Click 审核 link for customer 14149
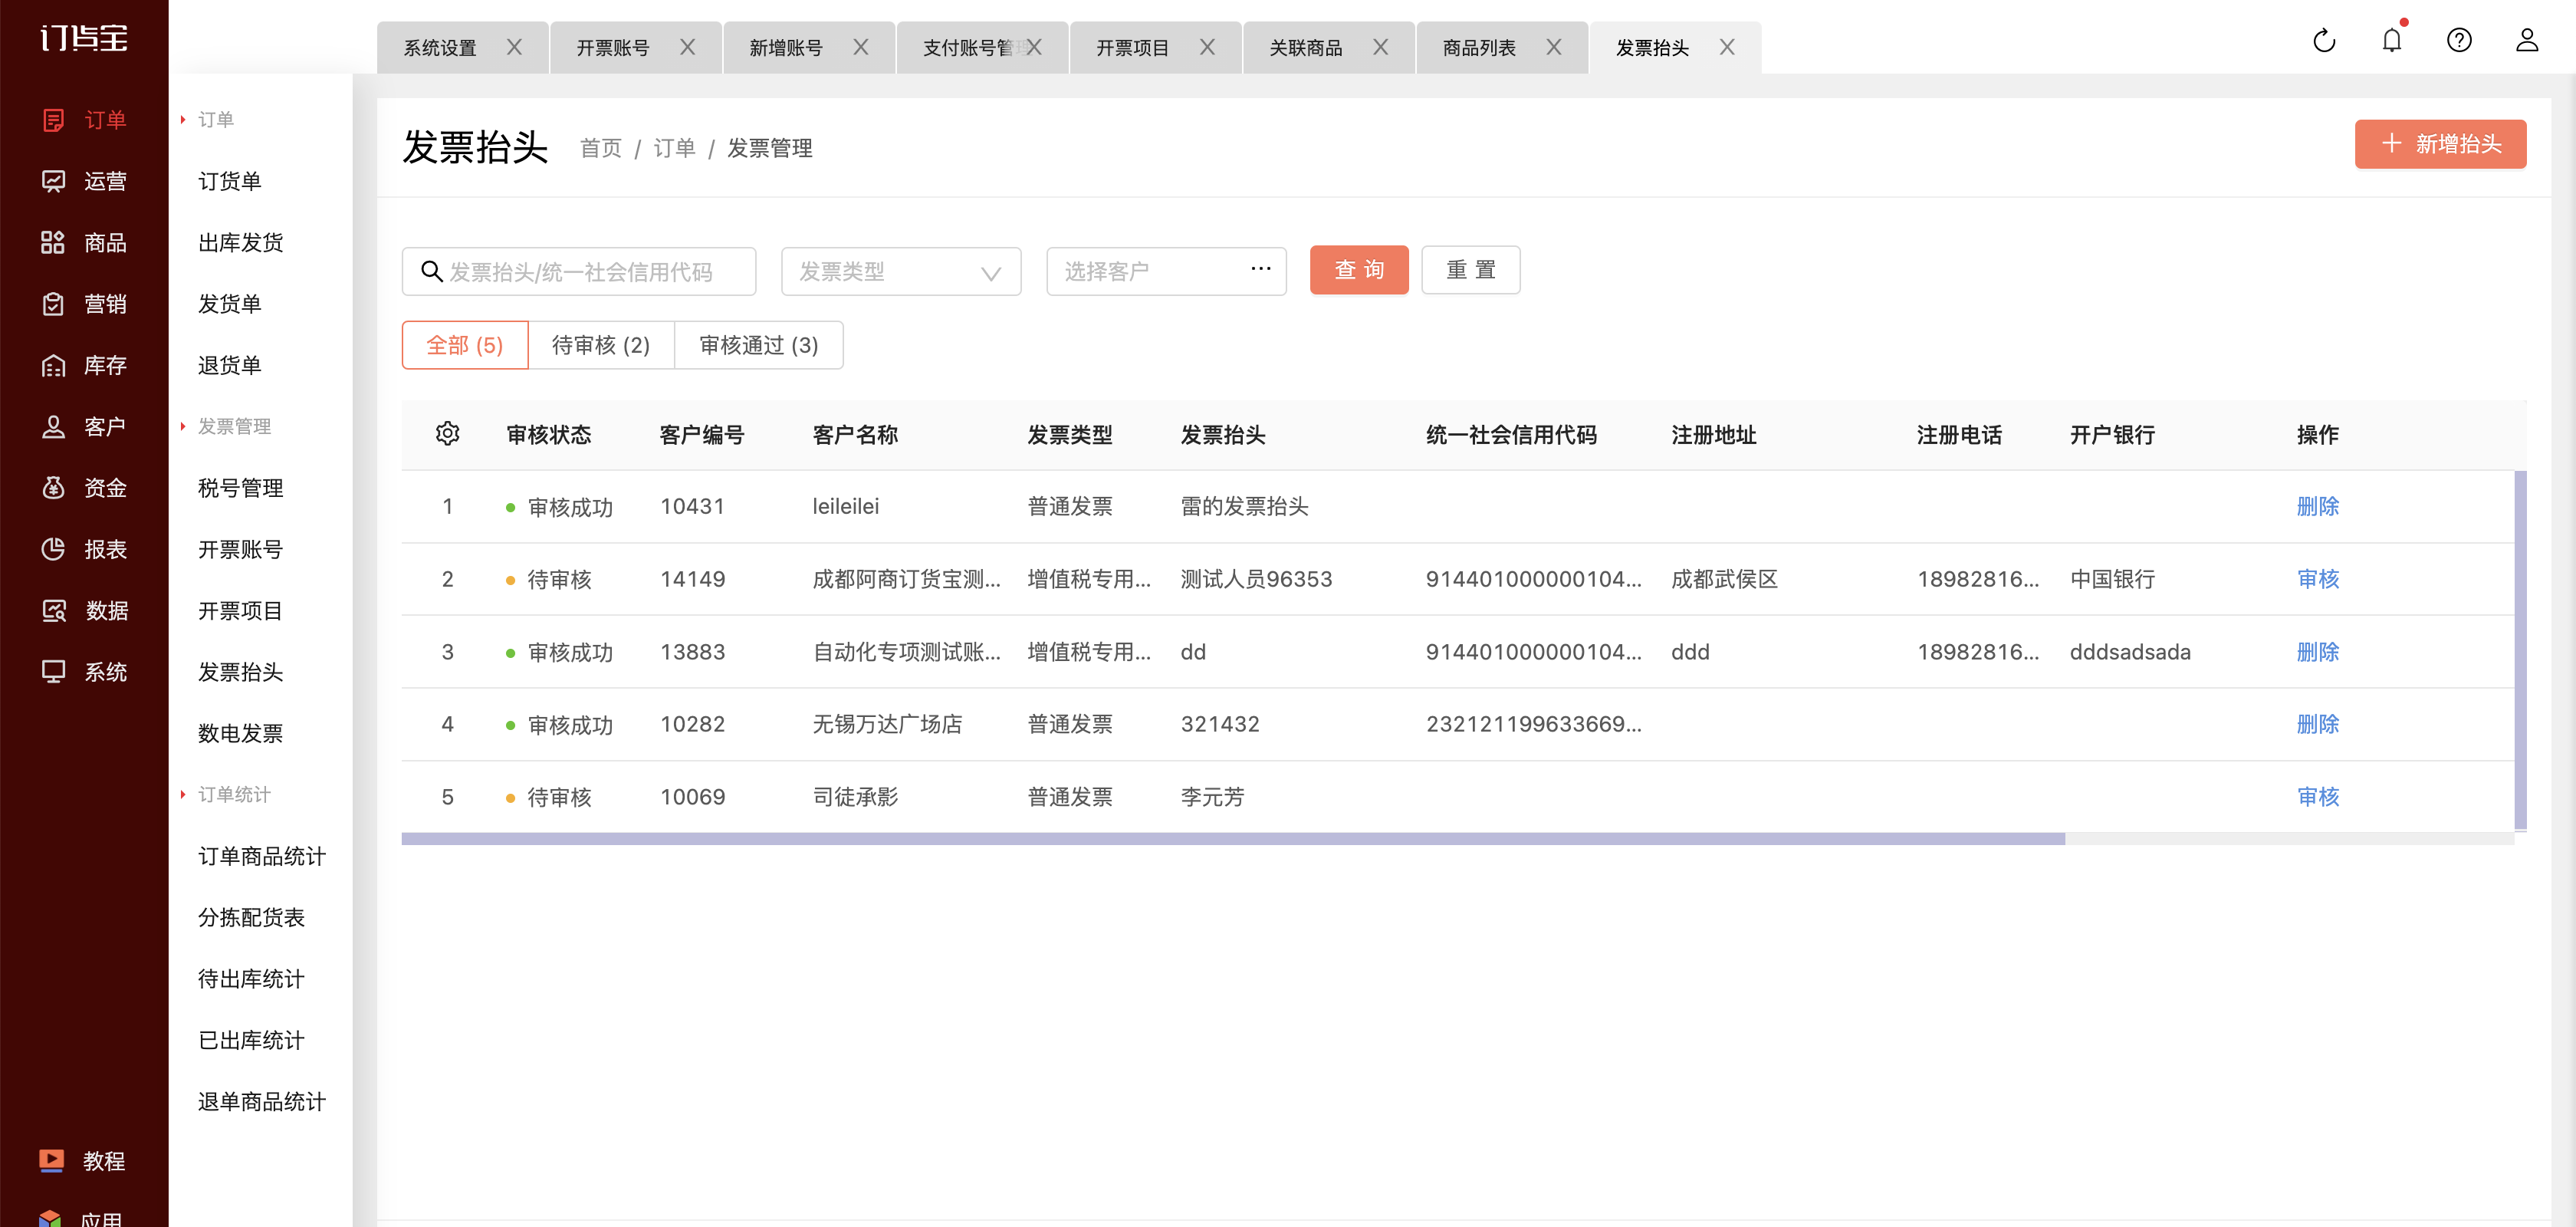 [x=2317, y=579]
